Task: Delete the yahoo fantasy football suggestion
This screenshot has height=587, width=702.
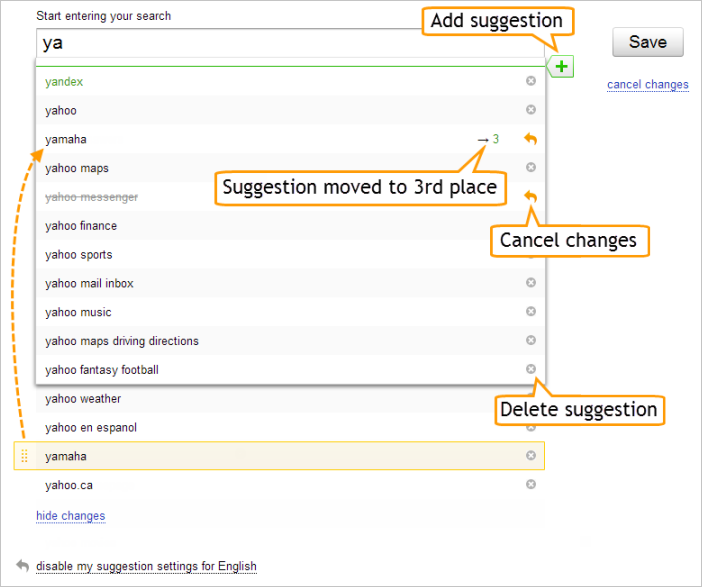Action: pos(531,369)
